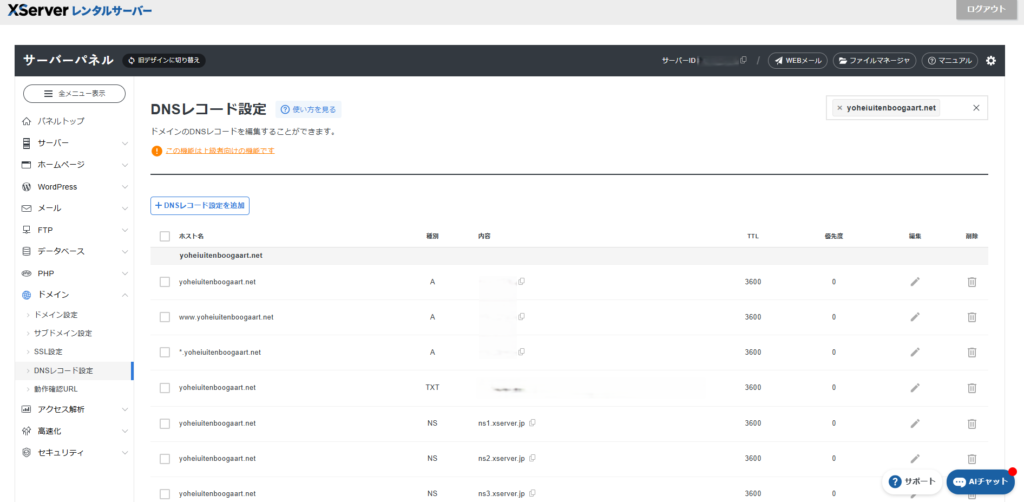1024x502 pixels.
Task: Select the TXT record row checkbox
Action: pyautogui.click(x=165, y=388)
